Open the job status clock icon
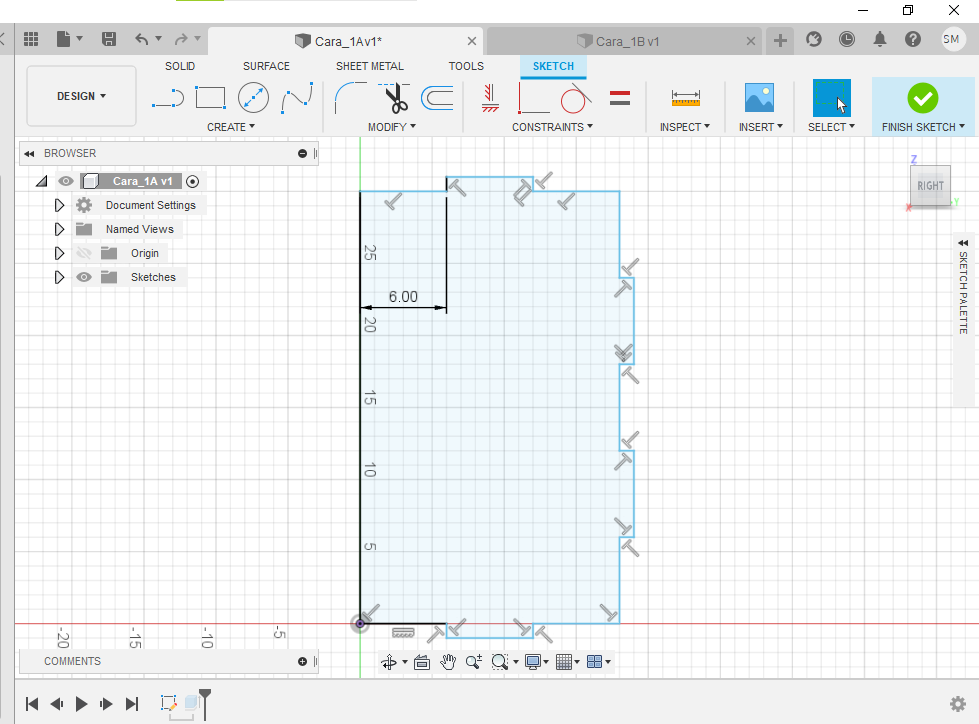The image size is (979, 724). (847, 39)
